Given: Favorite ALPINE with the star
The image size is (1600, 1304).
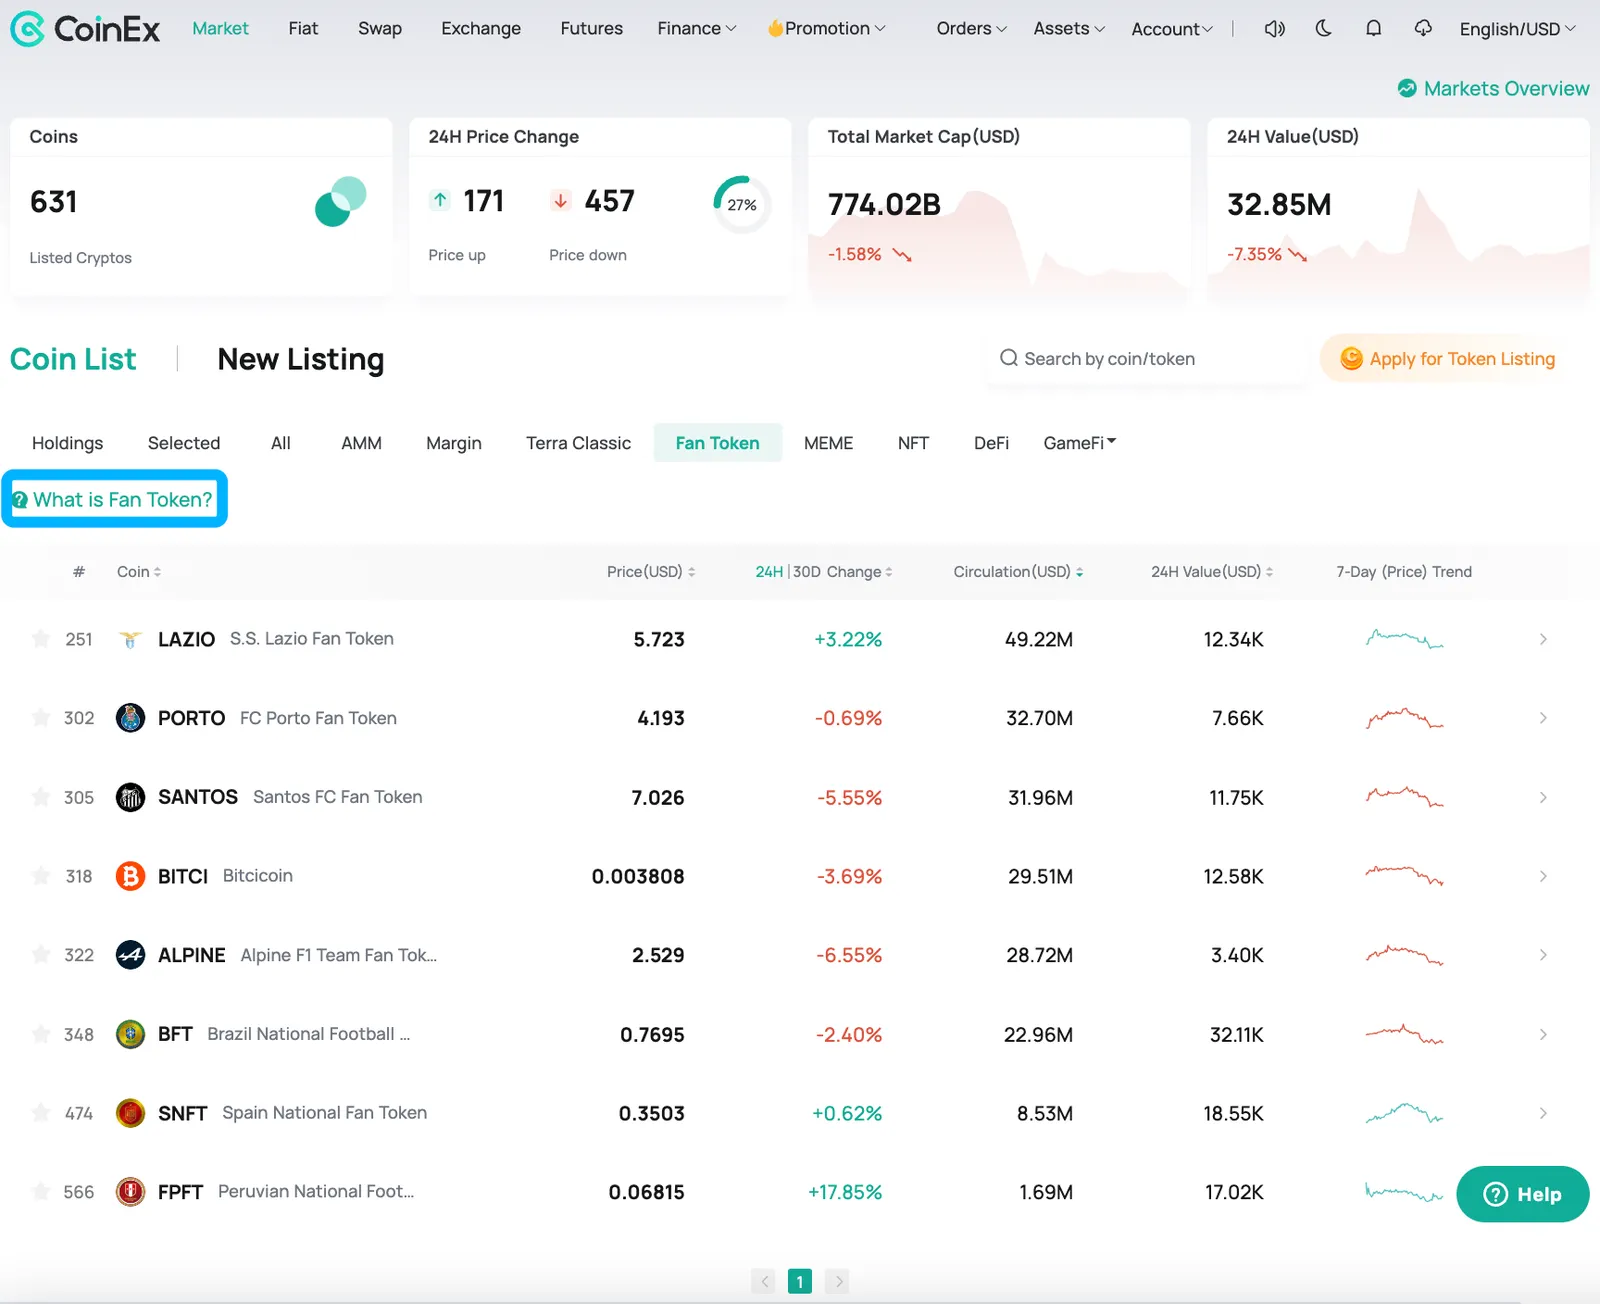Looking at the screenshot, I should click(x=41, y=954).
